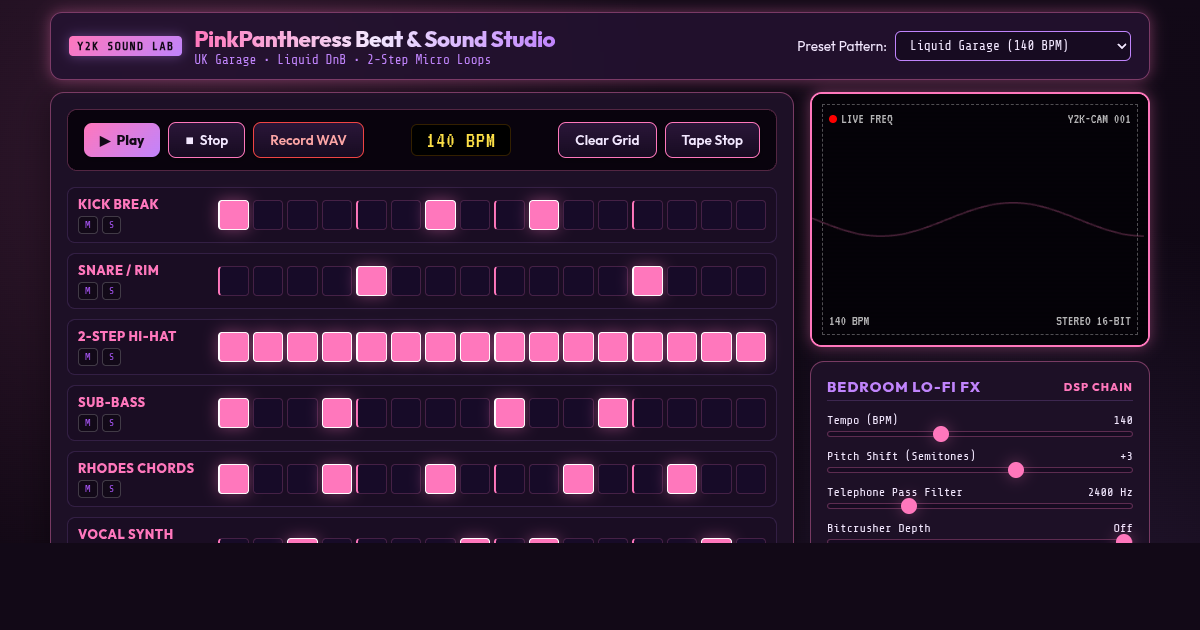Solo the Kick Break track
Image resolution: width=1200 pixels, height=630 pixels.
point(111,225)
